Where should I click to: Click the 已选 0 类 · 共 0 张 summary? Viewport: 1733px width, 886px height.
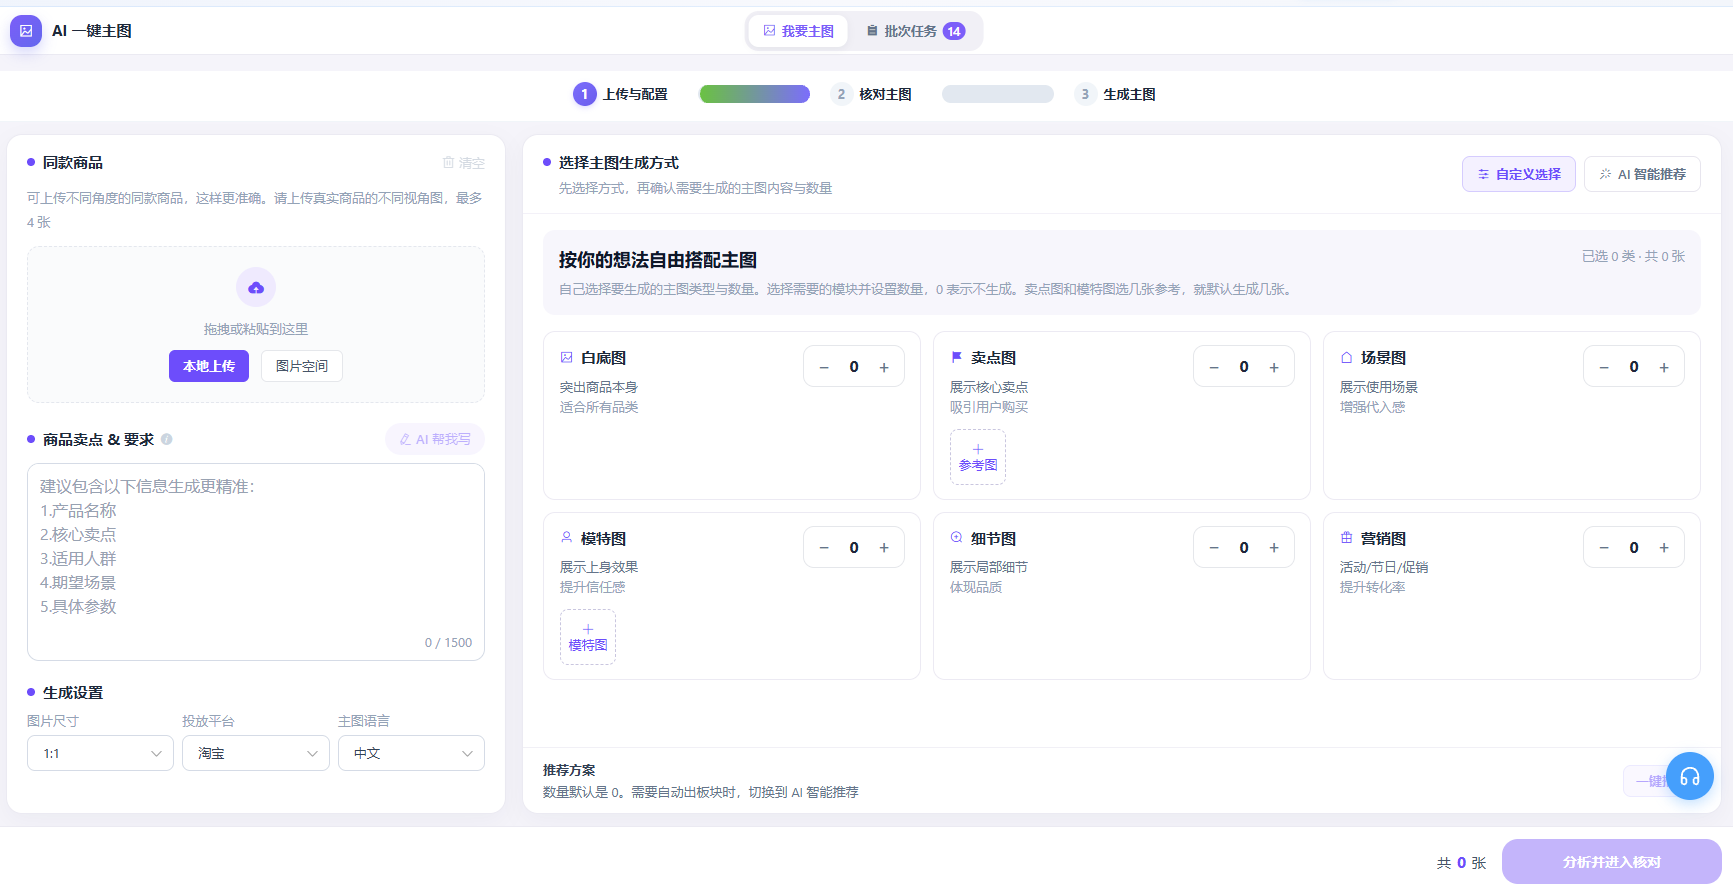coord(1633,256)
